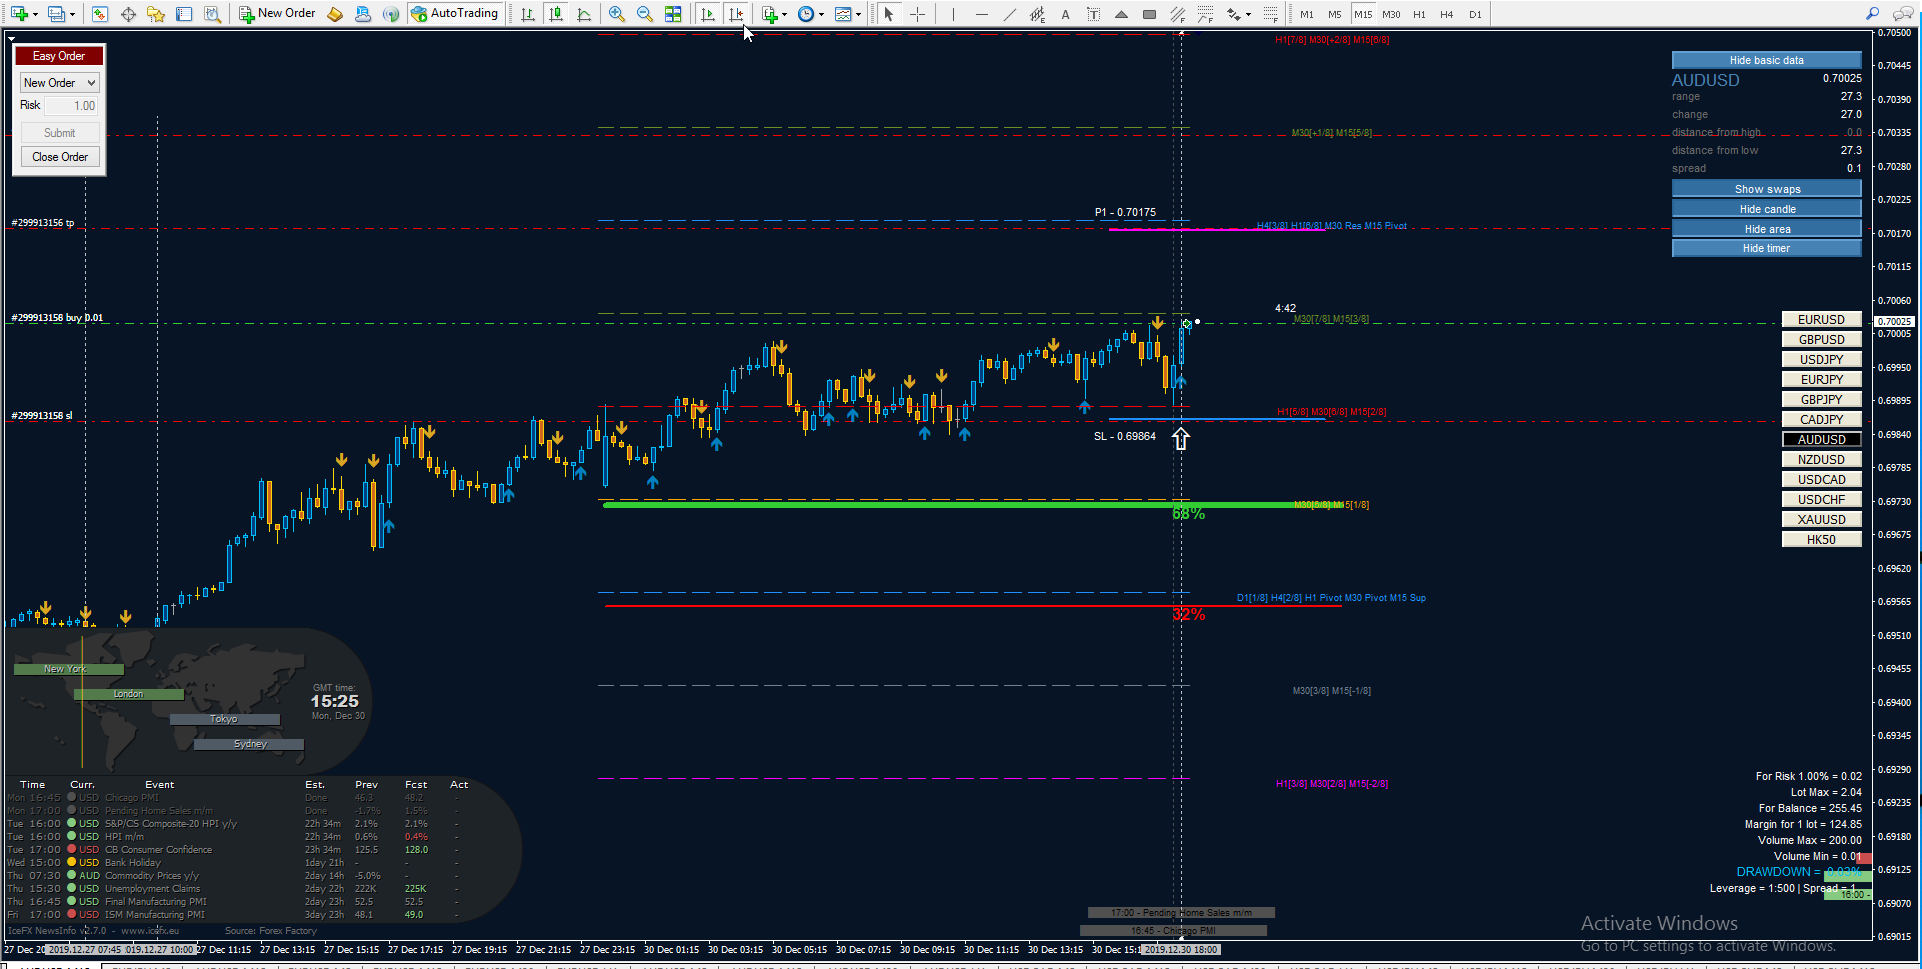This screenshot has width=1922, height=969.
Task: Toggle the AutoTrading button
Action: point(455,14)
